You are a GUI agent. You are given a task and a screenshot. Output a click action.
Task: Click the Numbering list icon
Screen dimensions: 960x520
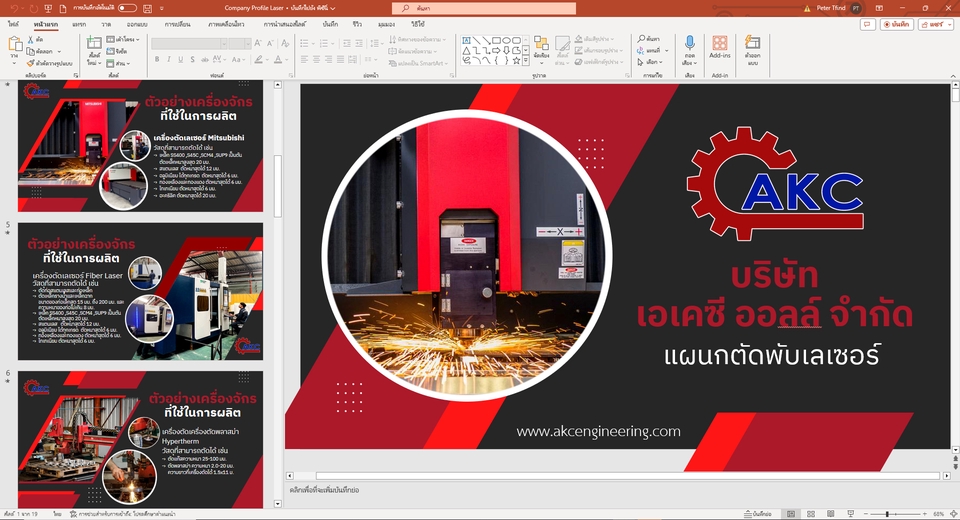click(x=324, y=43)
